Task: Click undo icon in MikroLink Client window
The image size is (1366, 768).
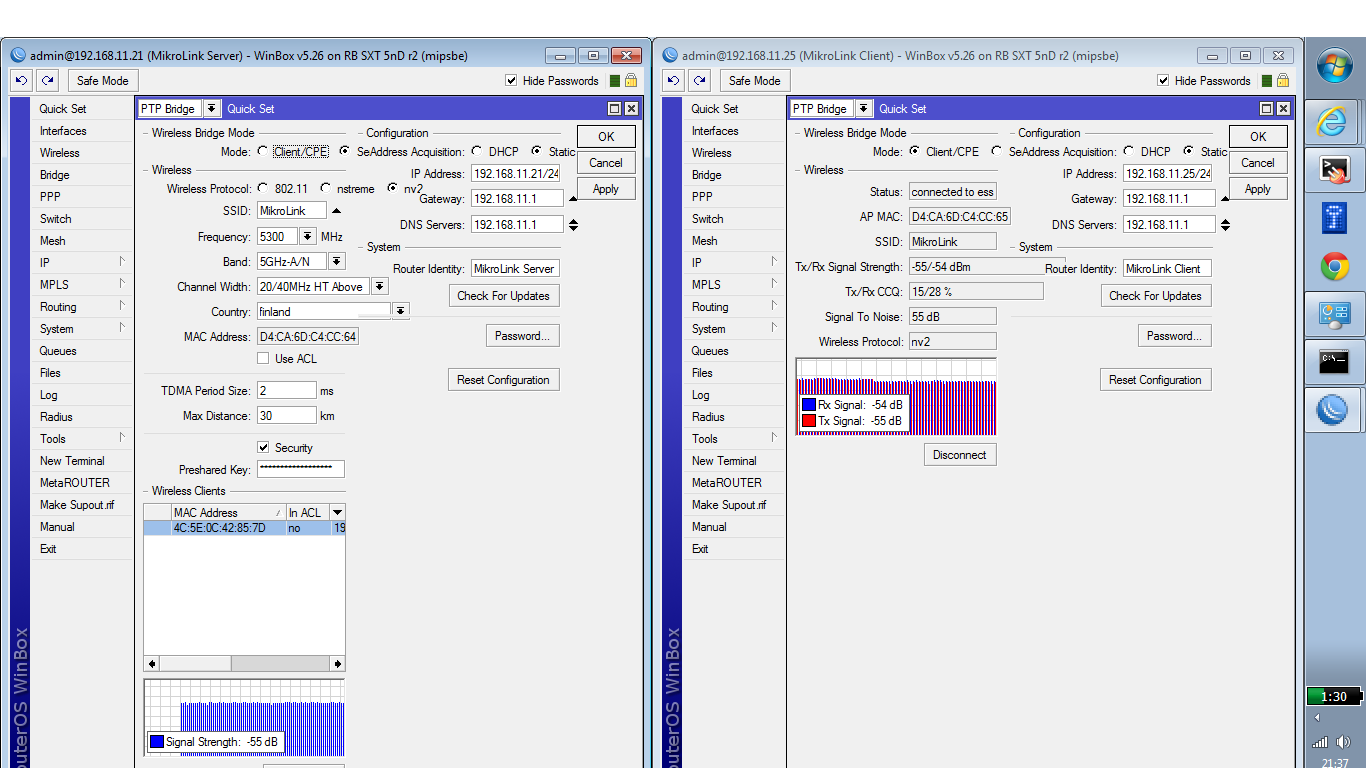Action: 673,81
